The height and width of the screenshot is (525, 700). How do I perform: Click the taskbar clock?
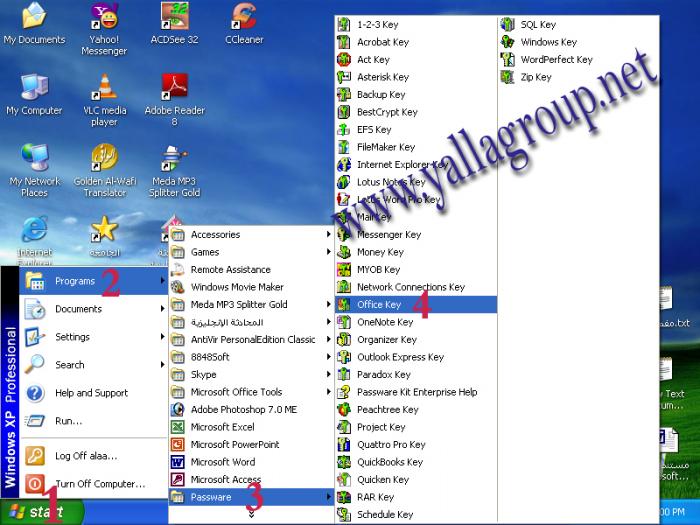[x=672, y=512]
